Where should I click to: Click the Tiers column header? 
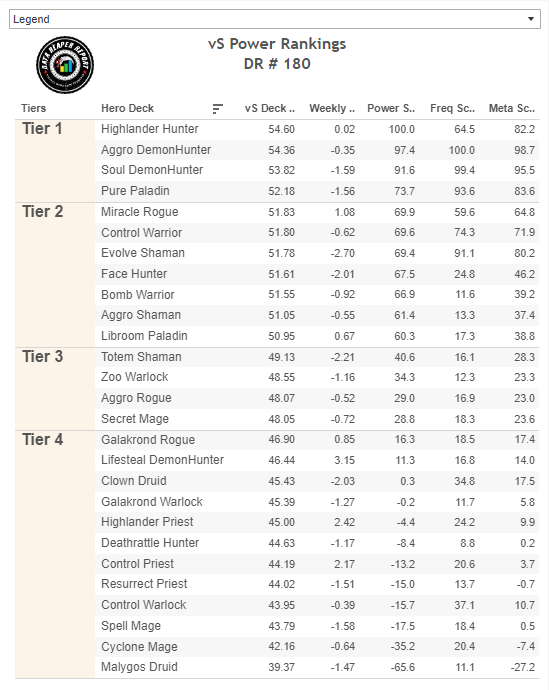point(33,108)
